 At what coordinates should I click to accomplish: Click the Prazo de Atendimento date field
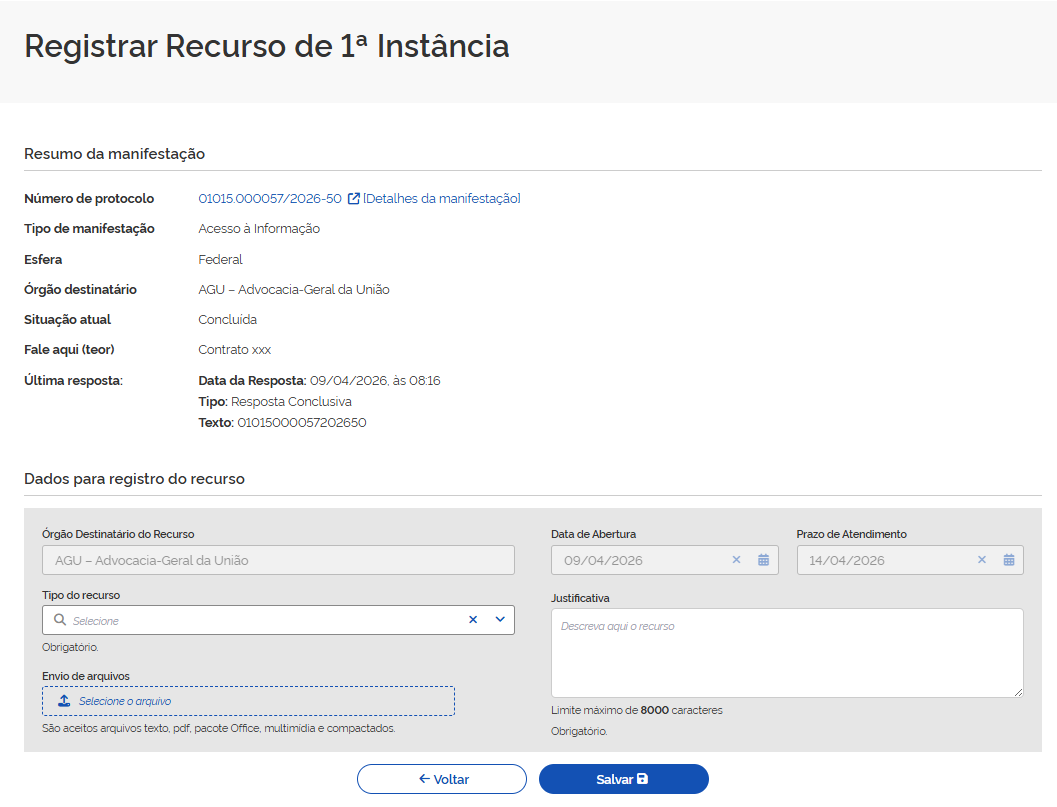coord(885,560)
